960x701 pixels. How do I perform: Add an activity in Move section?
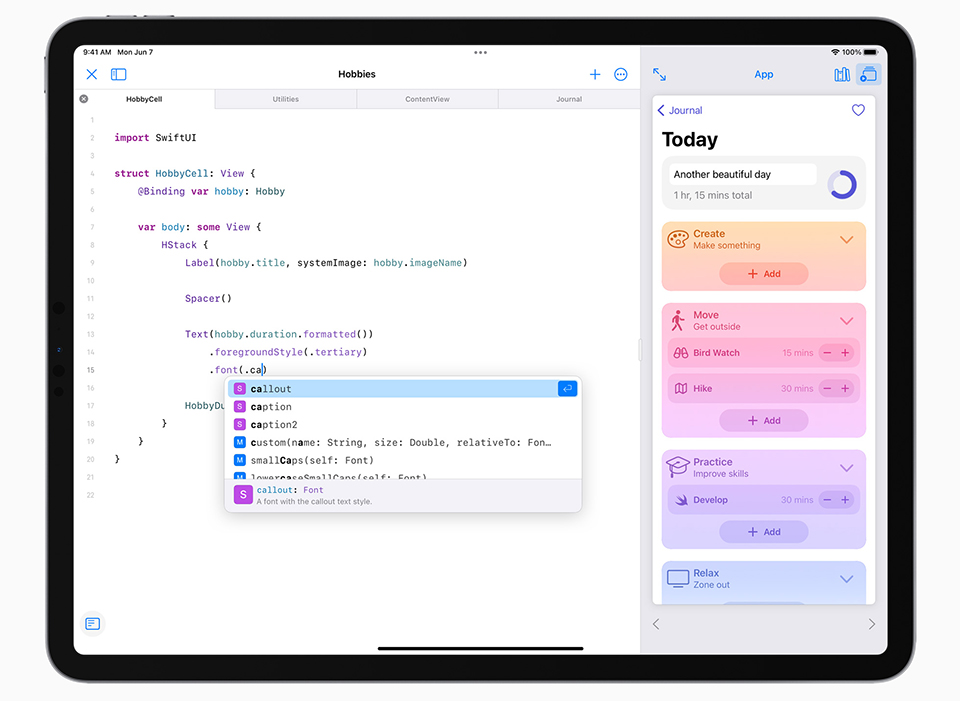[x=763, y=421]
